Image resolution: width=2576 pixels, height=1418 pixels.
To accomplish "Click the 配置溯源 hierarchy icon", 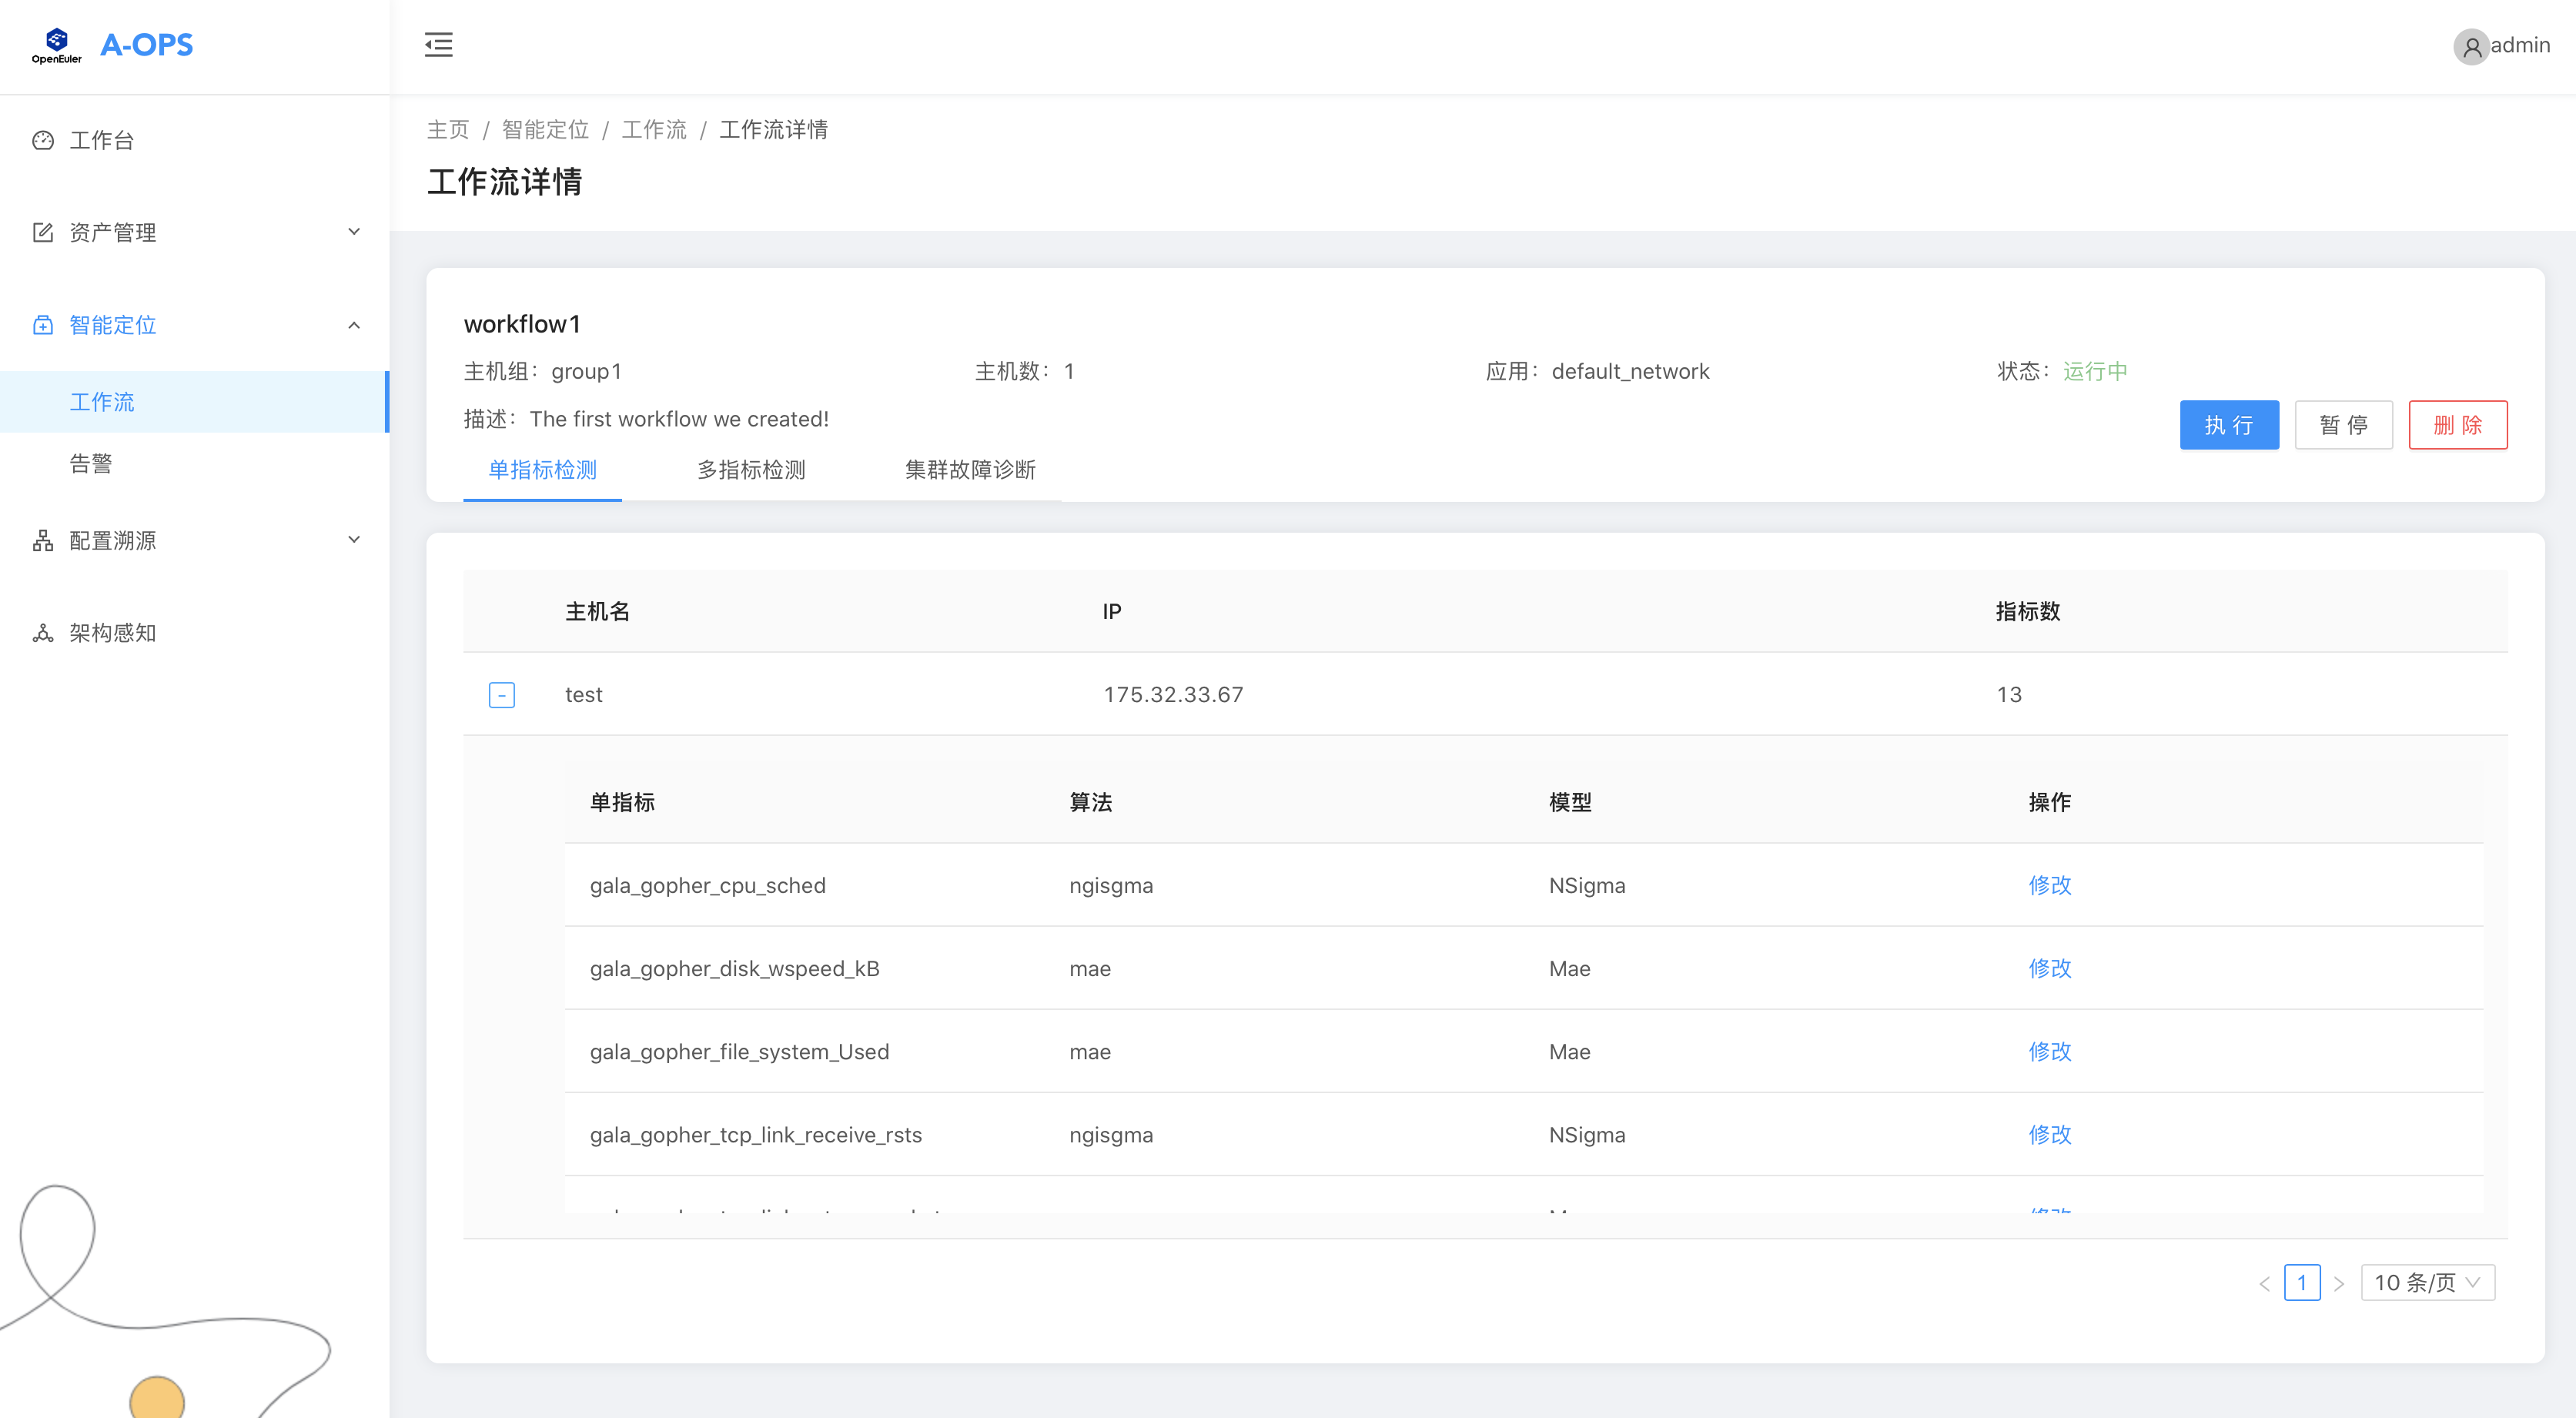I will point(43,540).
